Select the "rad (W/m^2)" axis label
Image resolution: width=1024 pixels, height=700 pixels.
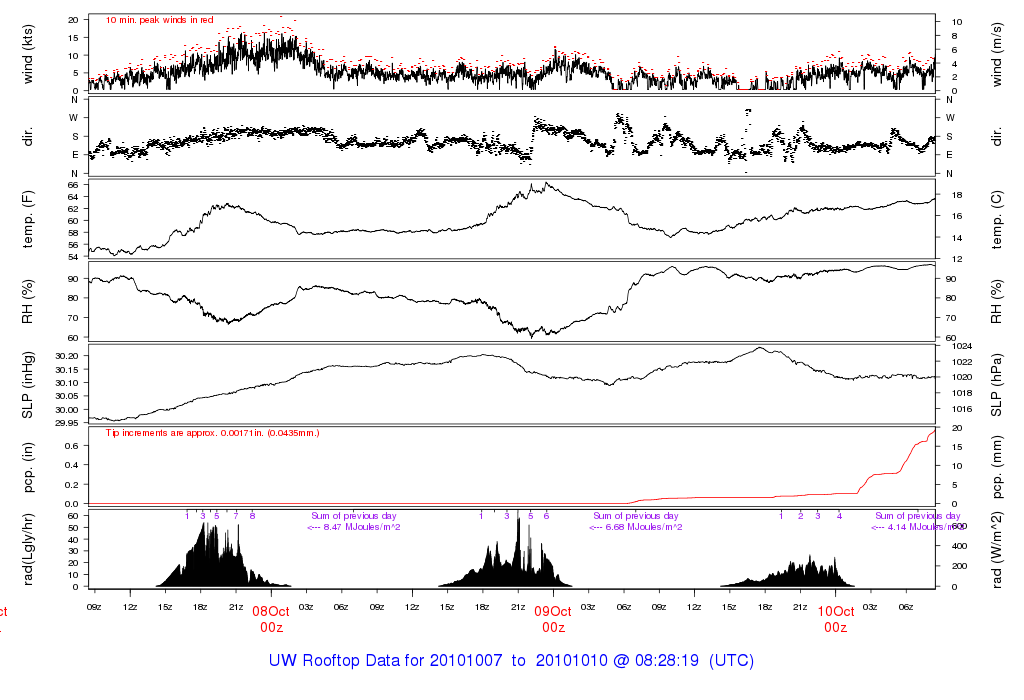point(997,549)
